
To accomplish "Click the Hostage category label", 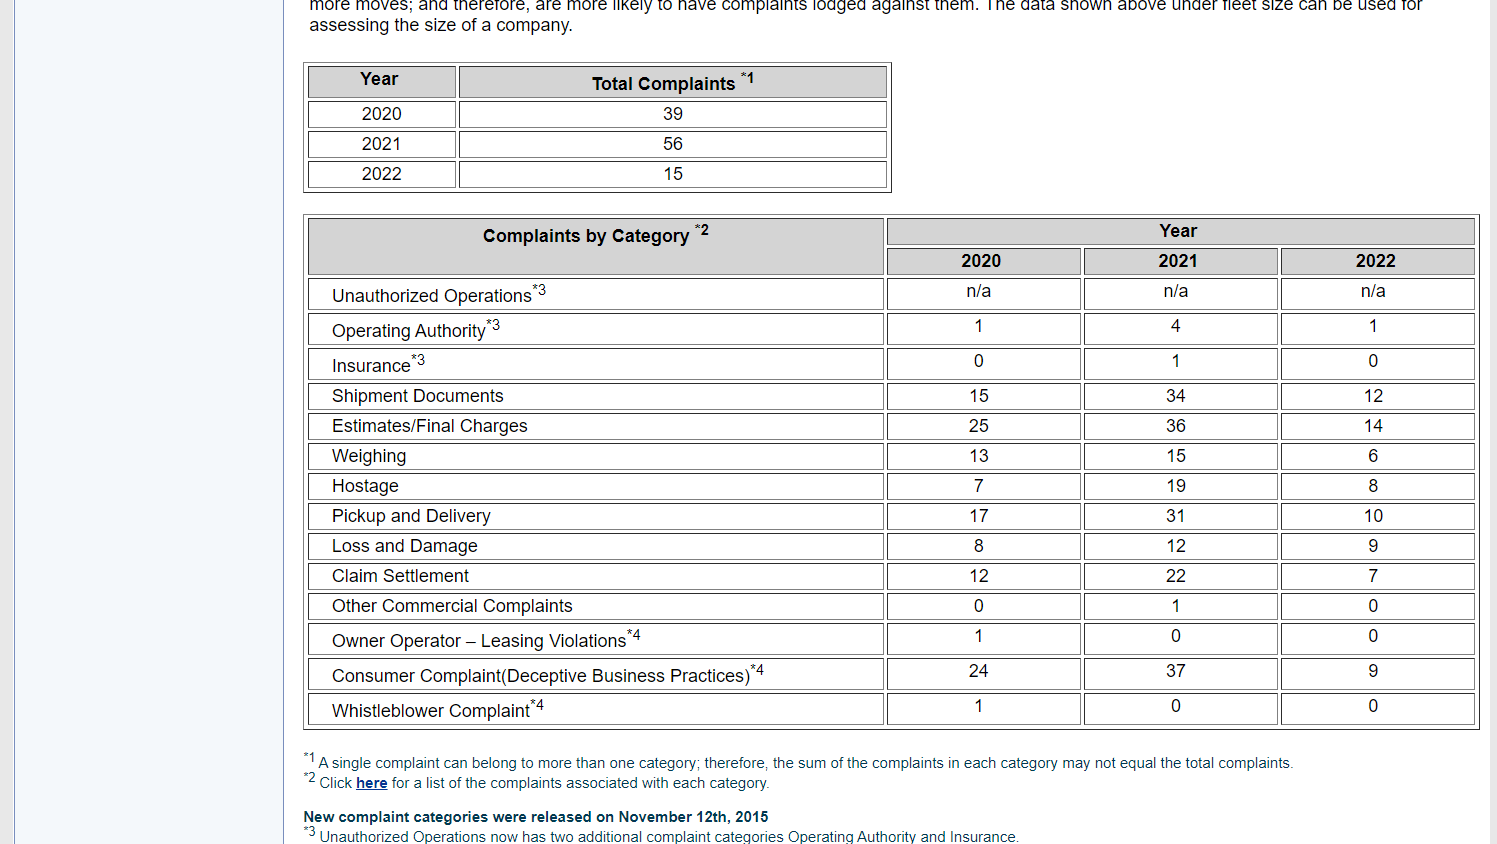I will tap(365, 486).
